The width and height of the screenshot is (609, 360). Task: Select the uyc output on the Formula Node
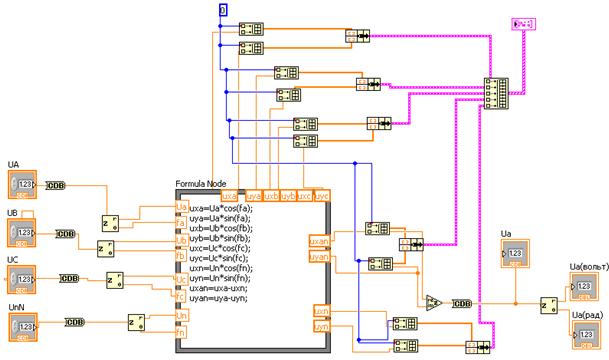322,196
